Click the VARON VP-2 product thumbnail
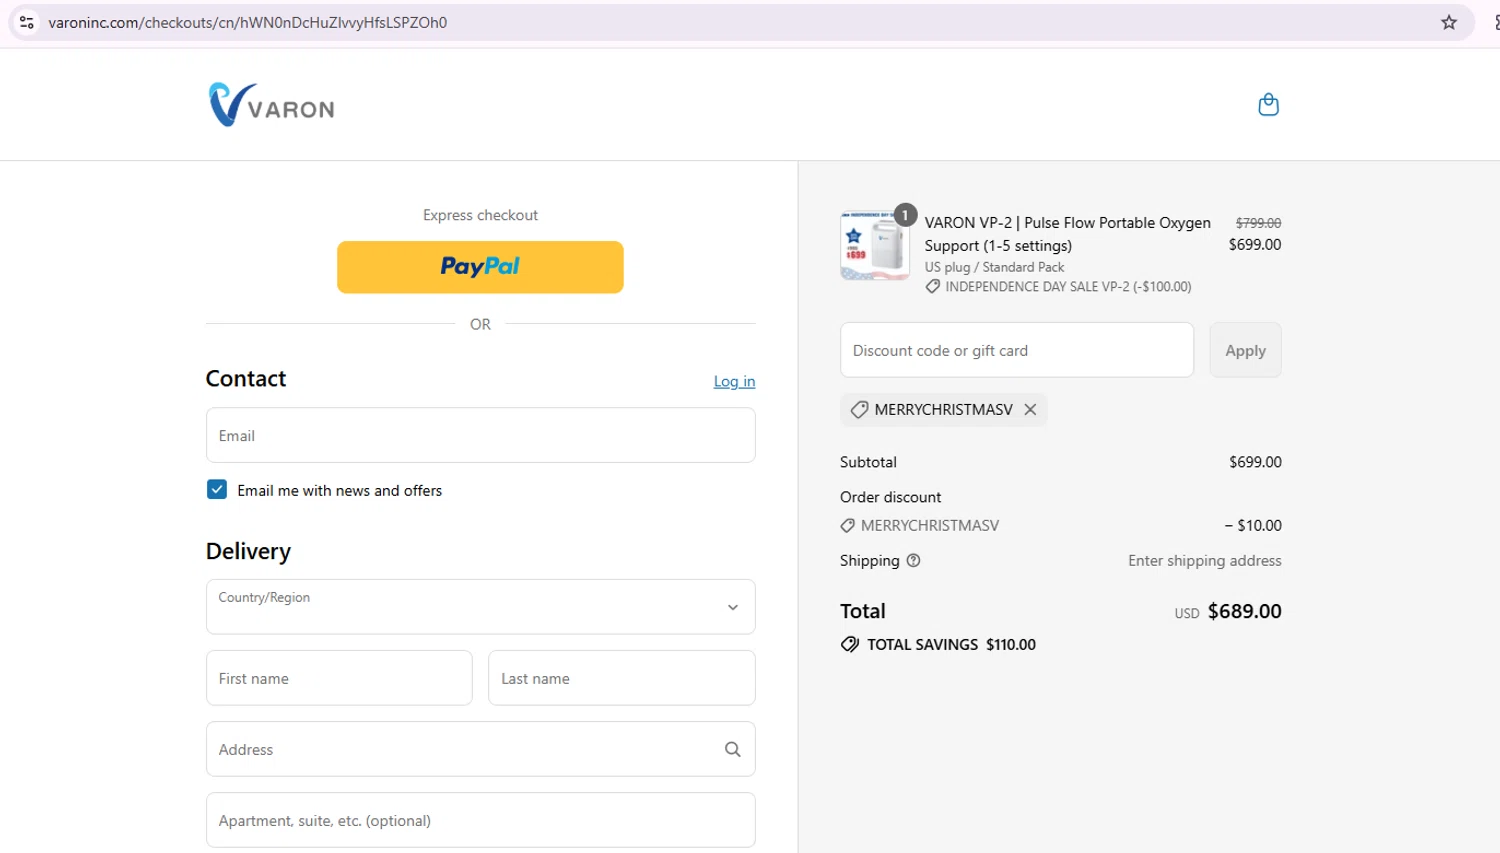The height and width of the screenshot is (853, 1500). point(875,245)
